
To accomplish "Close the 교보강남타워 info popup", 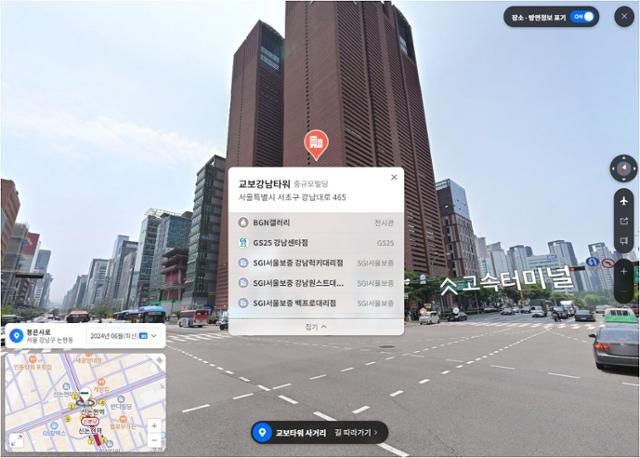I will point(394,177).
